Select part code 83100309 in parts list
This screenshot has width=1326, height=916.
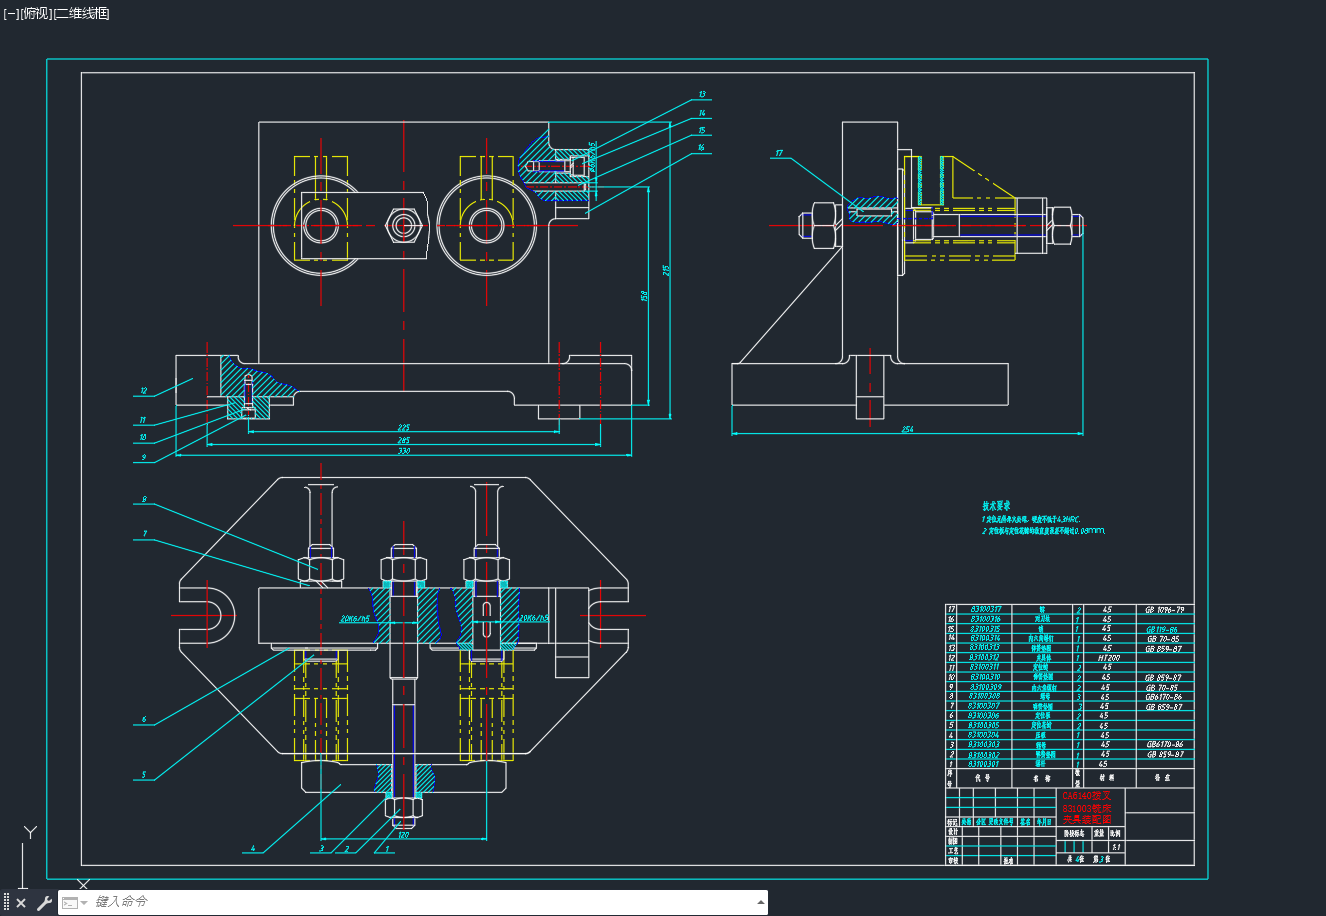(x=986, y=687)
